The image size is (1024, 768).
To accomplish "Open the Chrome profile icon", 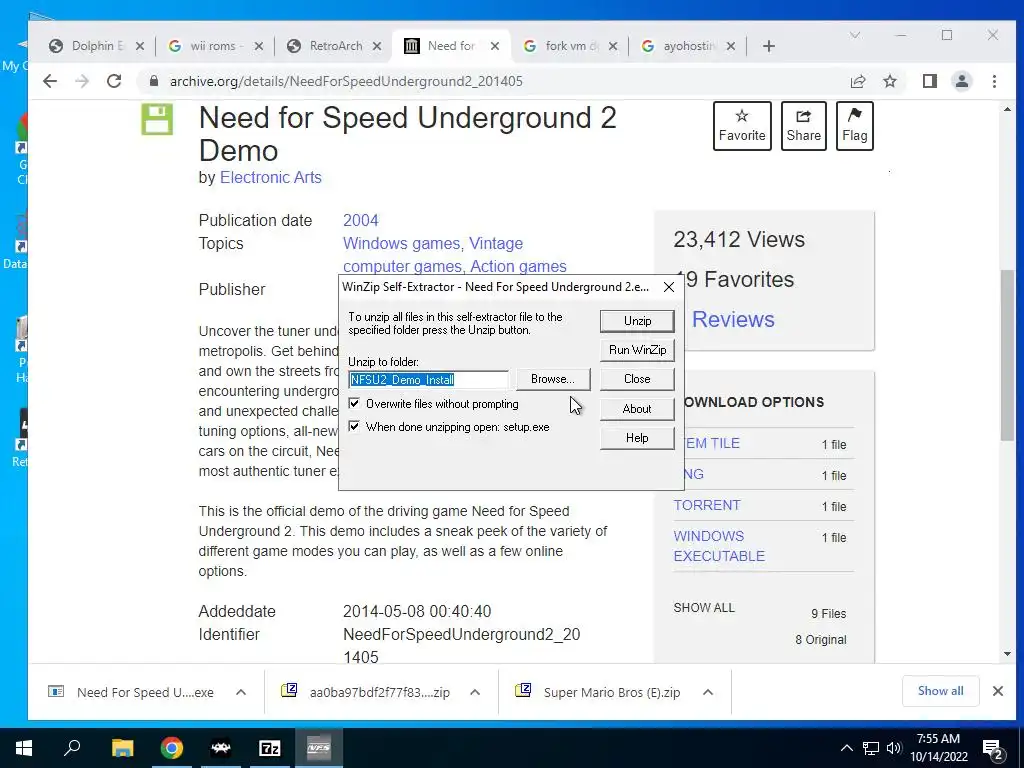I will pos(961,81).
